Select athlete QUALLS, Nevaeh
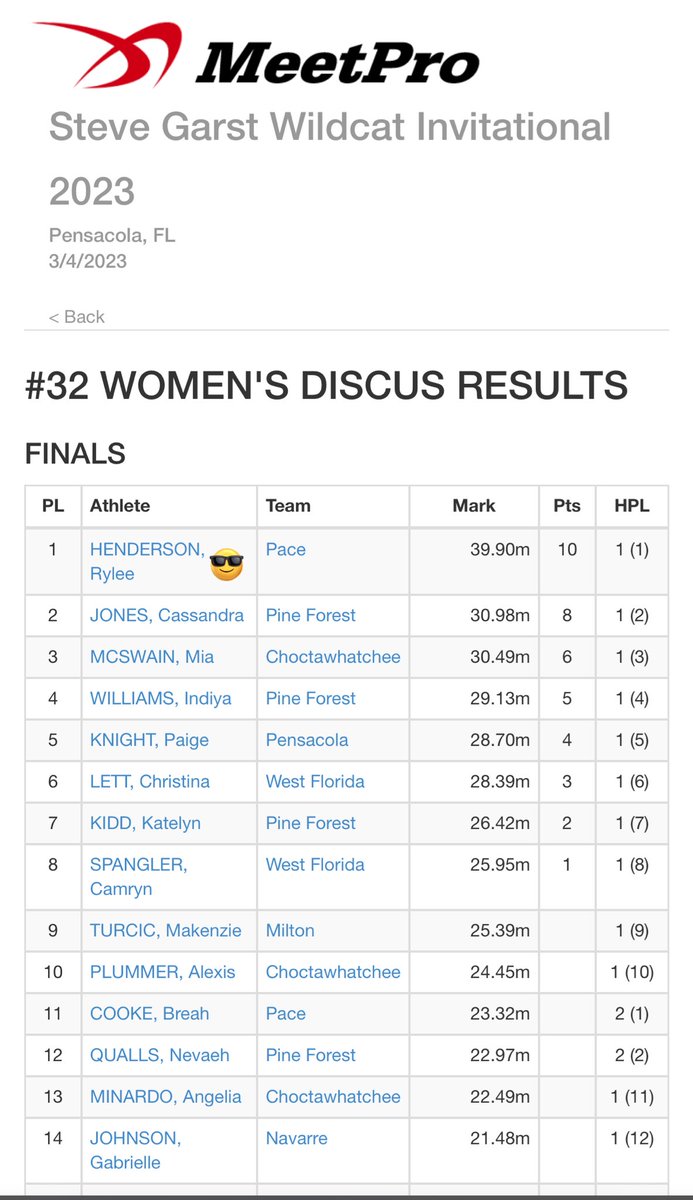 point(160,1055)
